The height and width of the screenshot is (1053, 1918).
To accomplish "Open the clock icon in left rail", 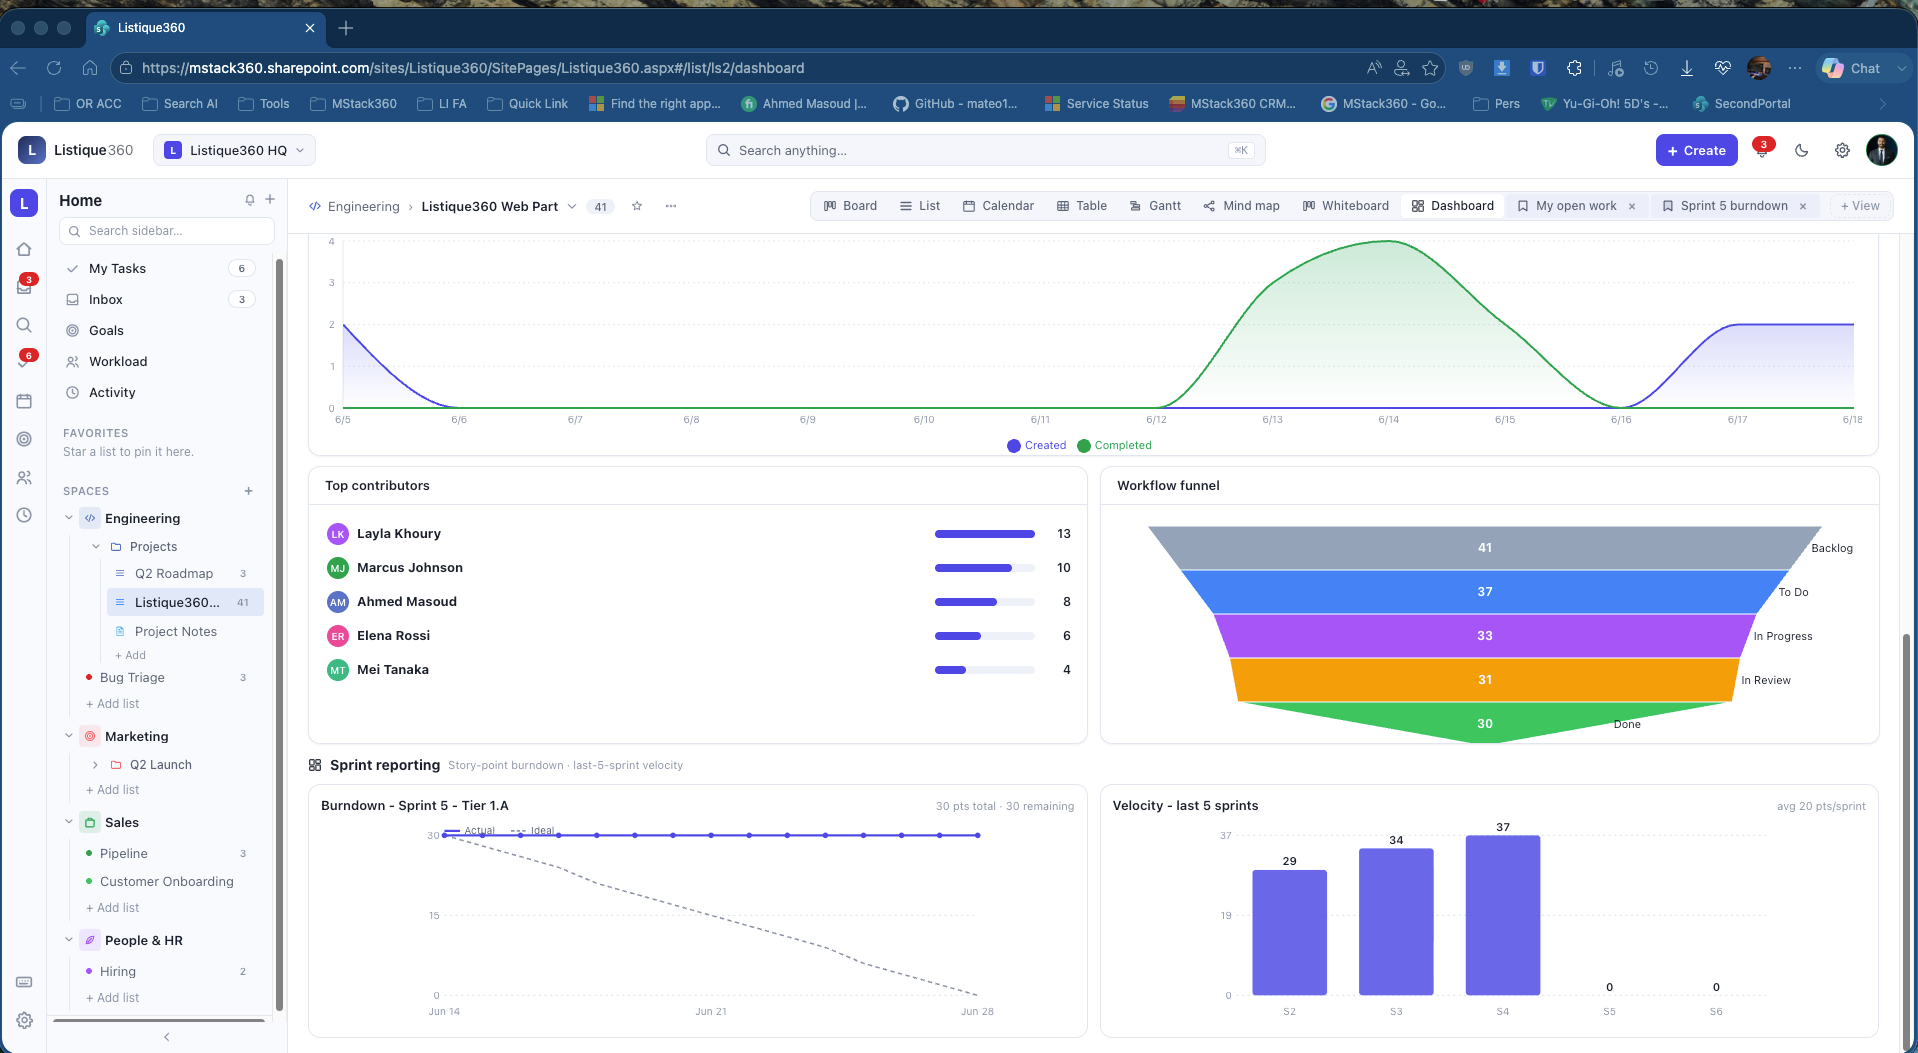I will pyautogui.click(x=24, y=515).
